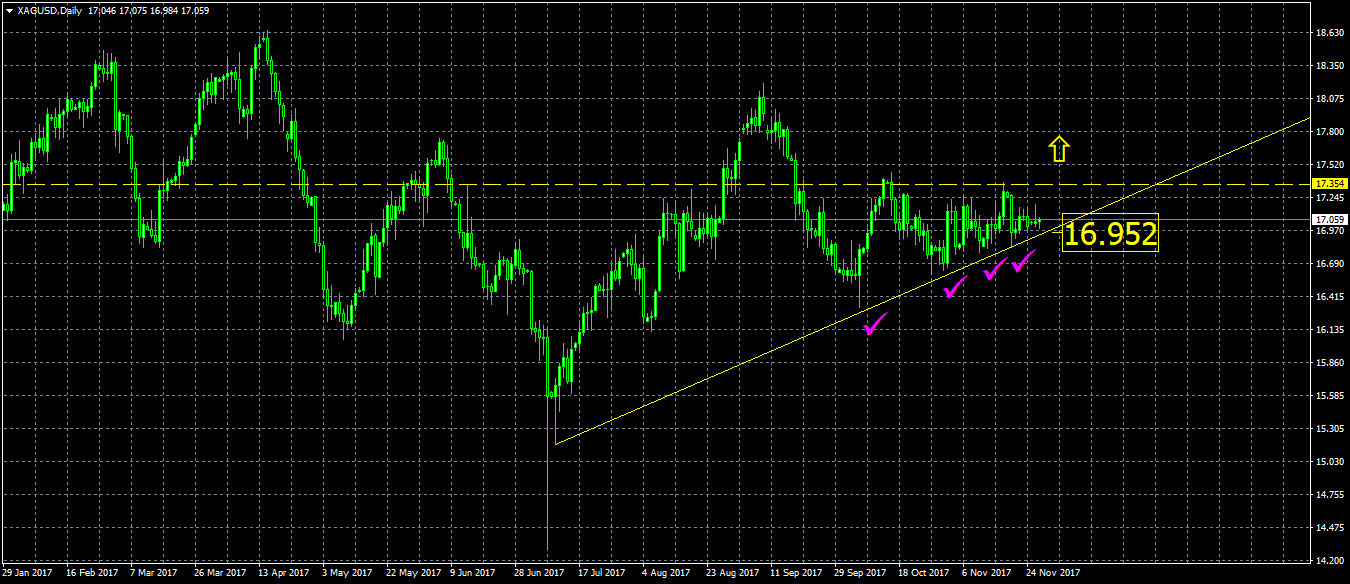This screenshot has height=584, width=1350.
Task: Click the second magenta checkmark from left
Action: pos(955,287)
